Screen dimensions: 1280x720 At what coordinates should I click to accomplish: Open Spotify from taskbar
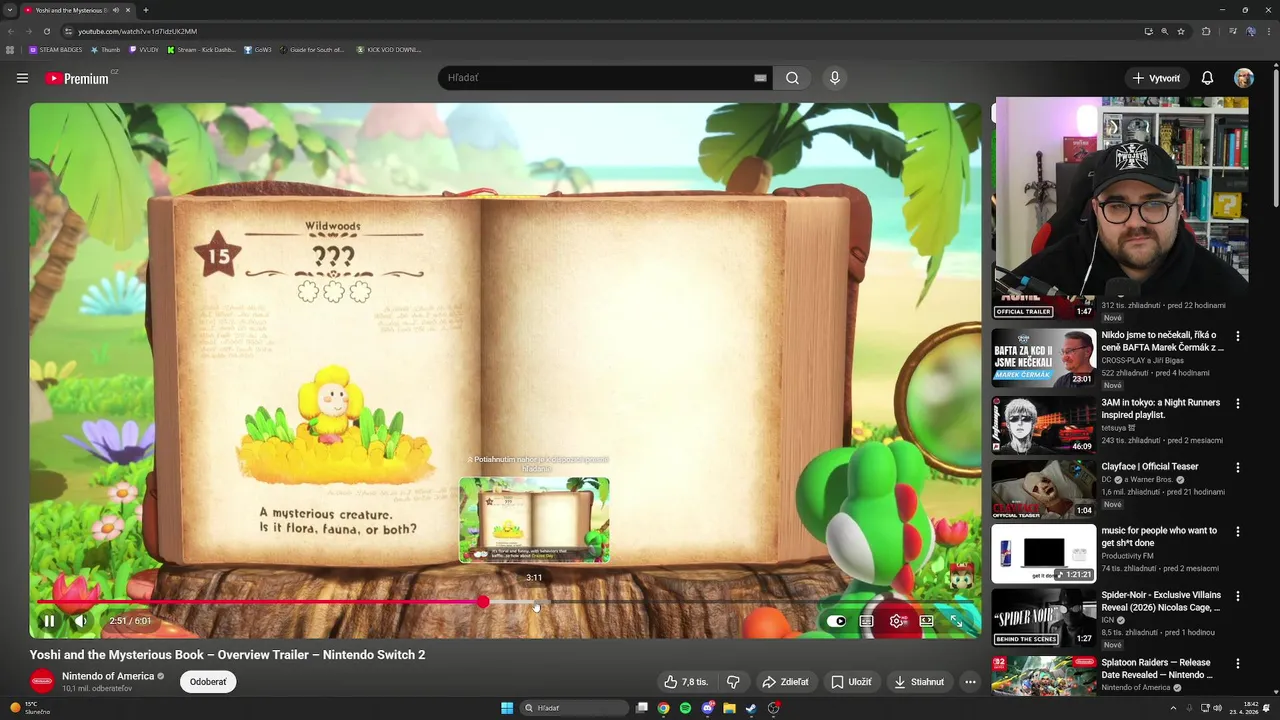pos(685,708)
